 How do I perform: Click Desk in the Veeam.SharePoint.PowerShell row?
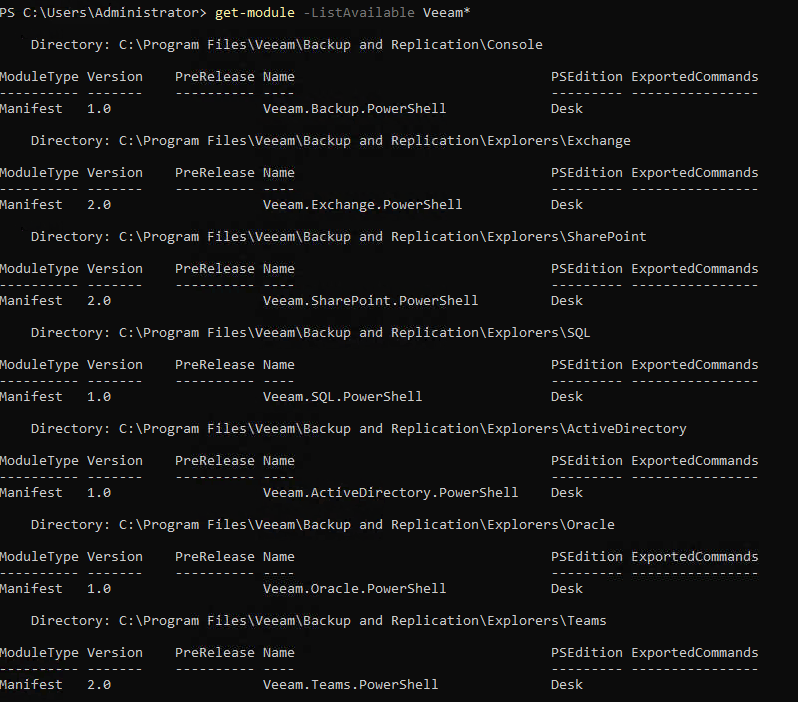click(x=566, y=301)
